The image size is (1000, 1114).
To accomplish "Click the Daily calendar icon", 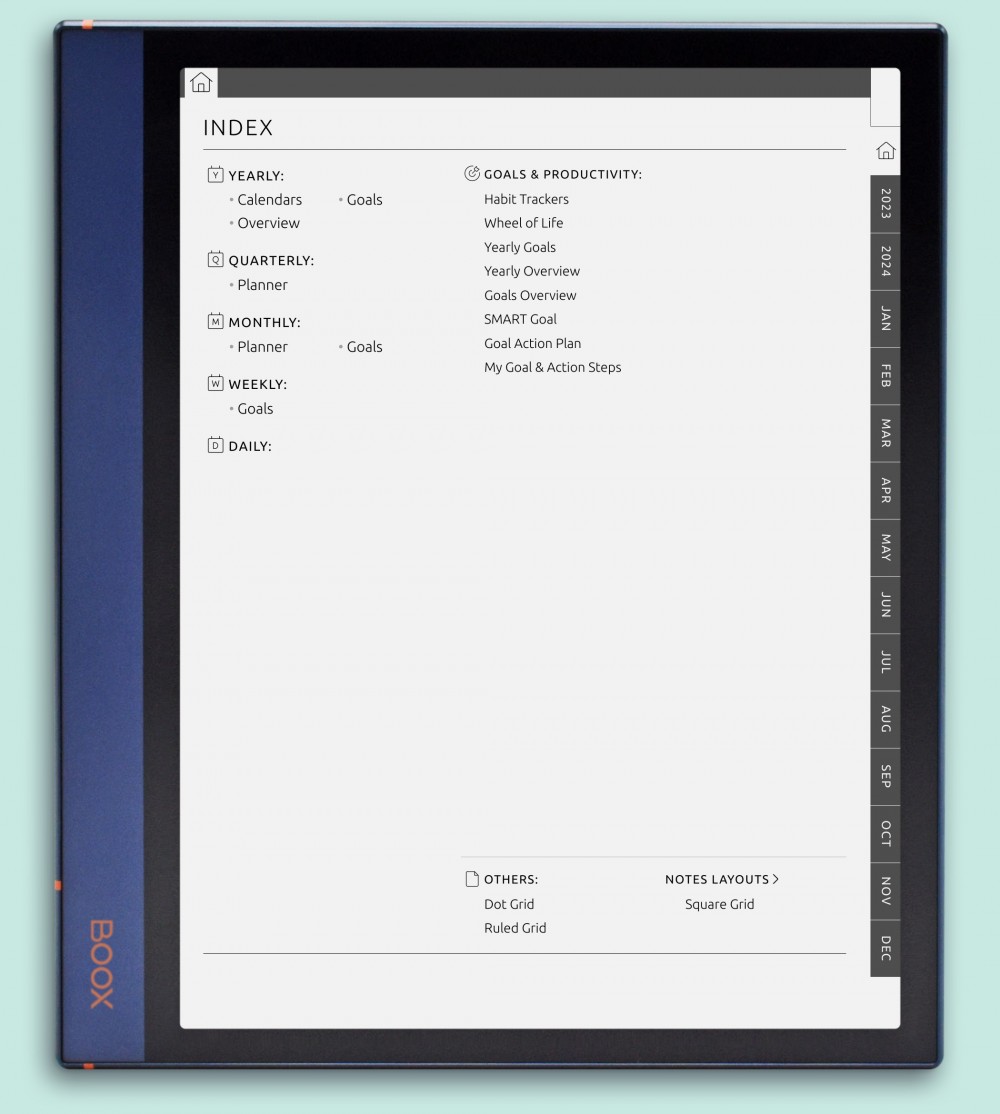I will pyautogui.click(x=215, y=446).
